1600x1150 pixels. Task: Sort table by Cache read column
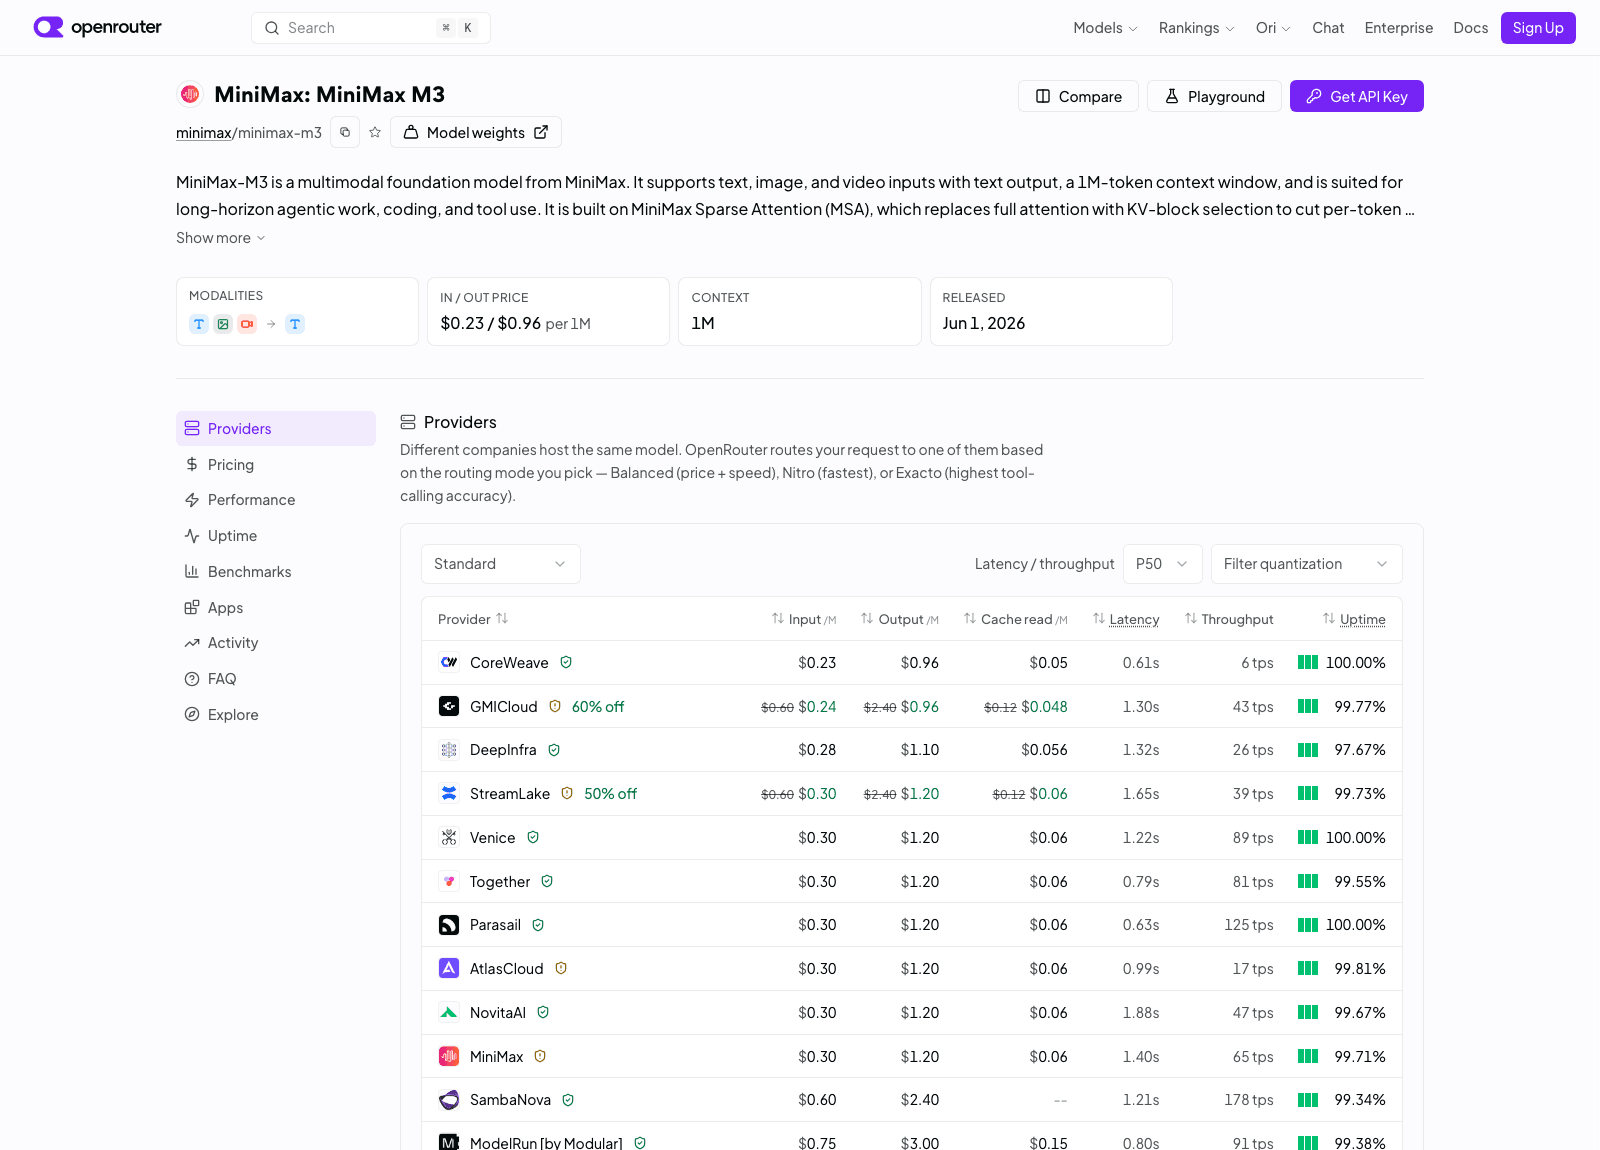click(1016, 619)
